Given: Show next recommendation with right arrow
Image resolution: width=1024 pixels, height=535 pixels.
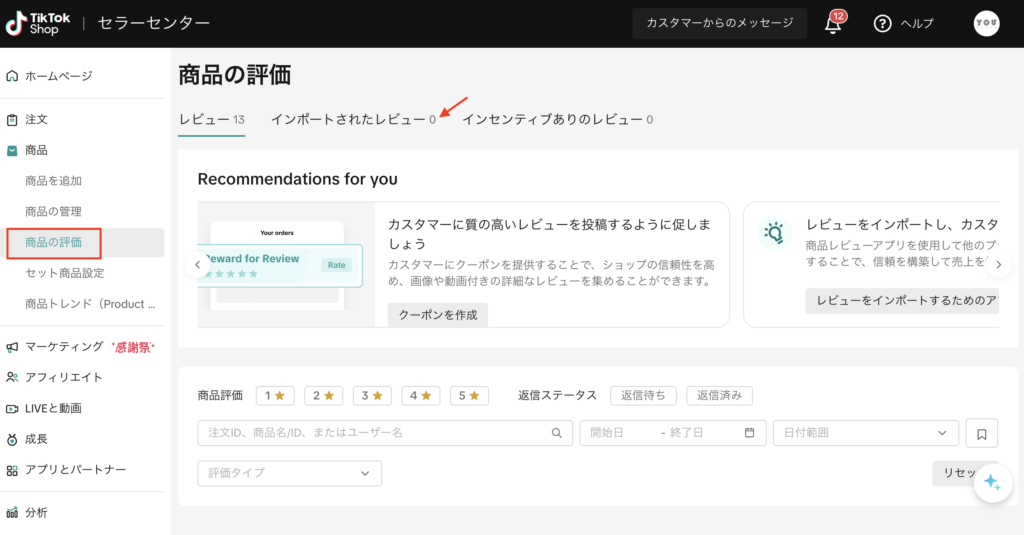Looking at the screenshot, I should click(996, 265).
